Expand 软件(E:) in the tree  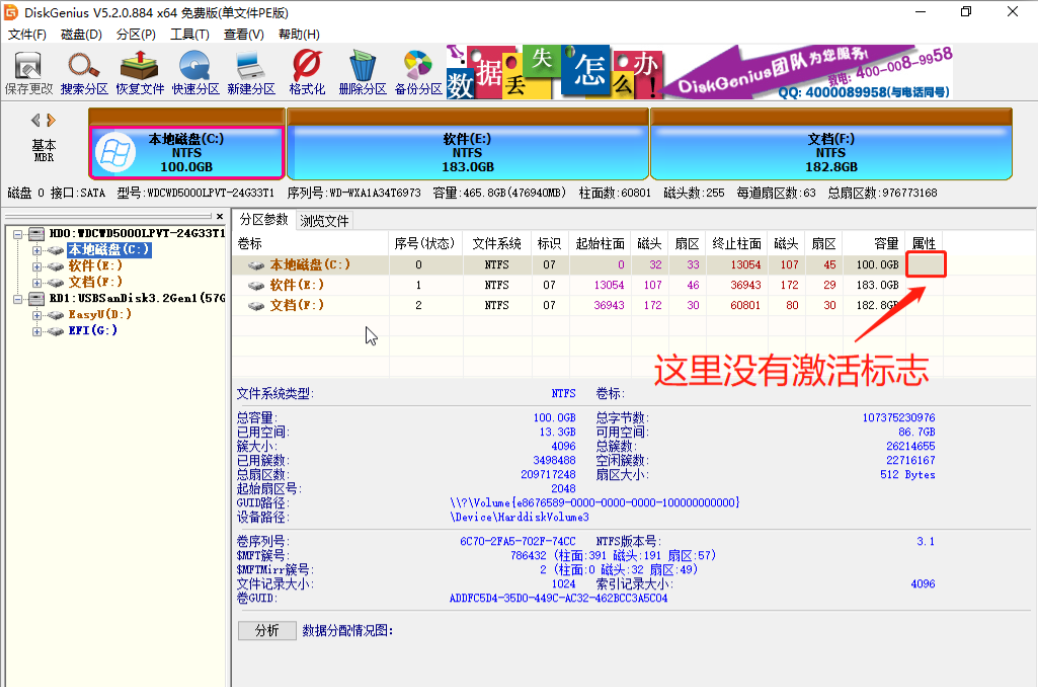tap(37, 267)
